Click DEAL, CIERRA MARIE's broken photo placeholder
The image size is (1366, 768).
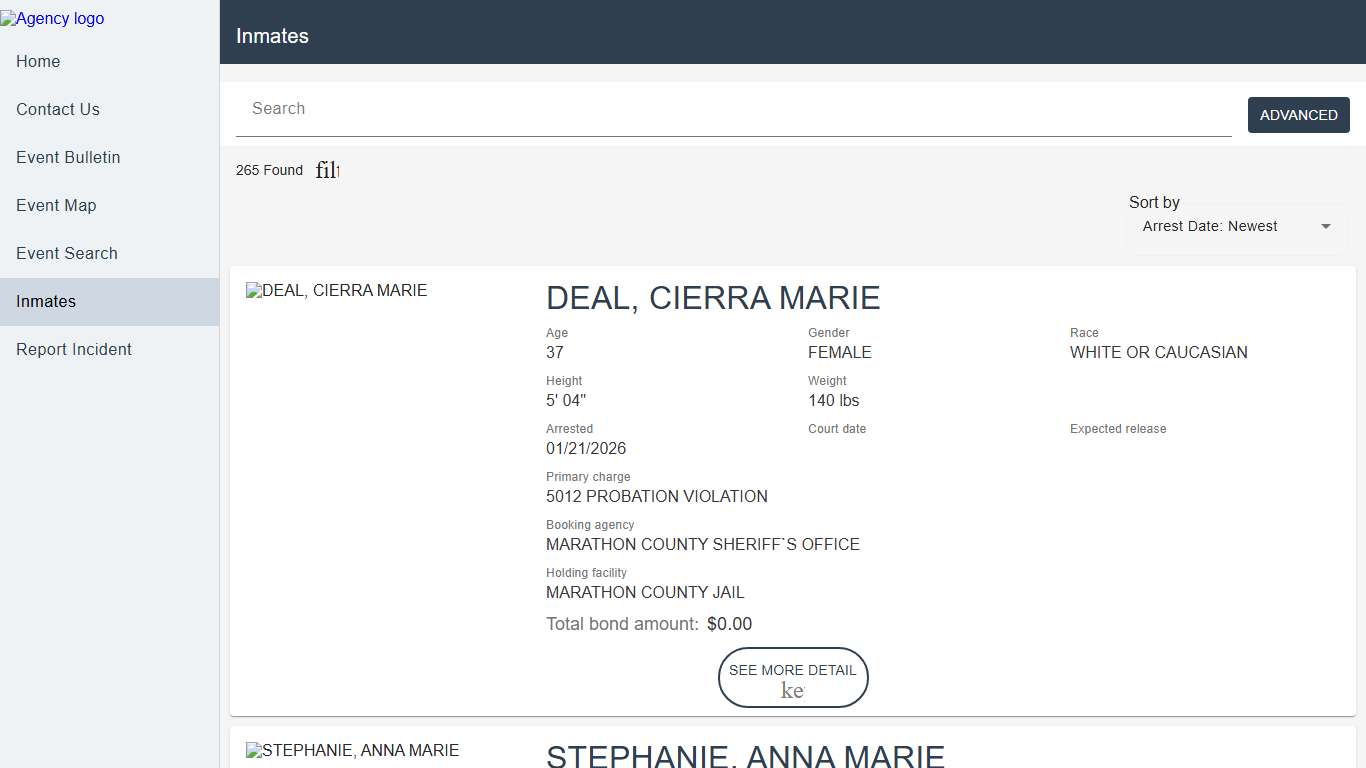(x=336, y=290)
